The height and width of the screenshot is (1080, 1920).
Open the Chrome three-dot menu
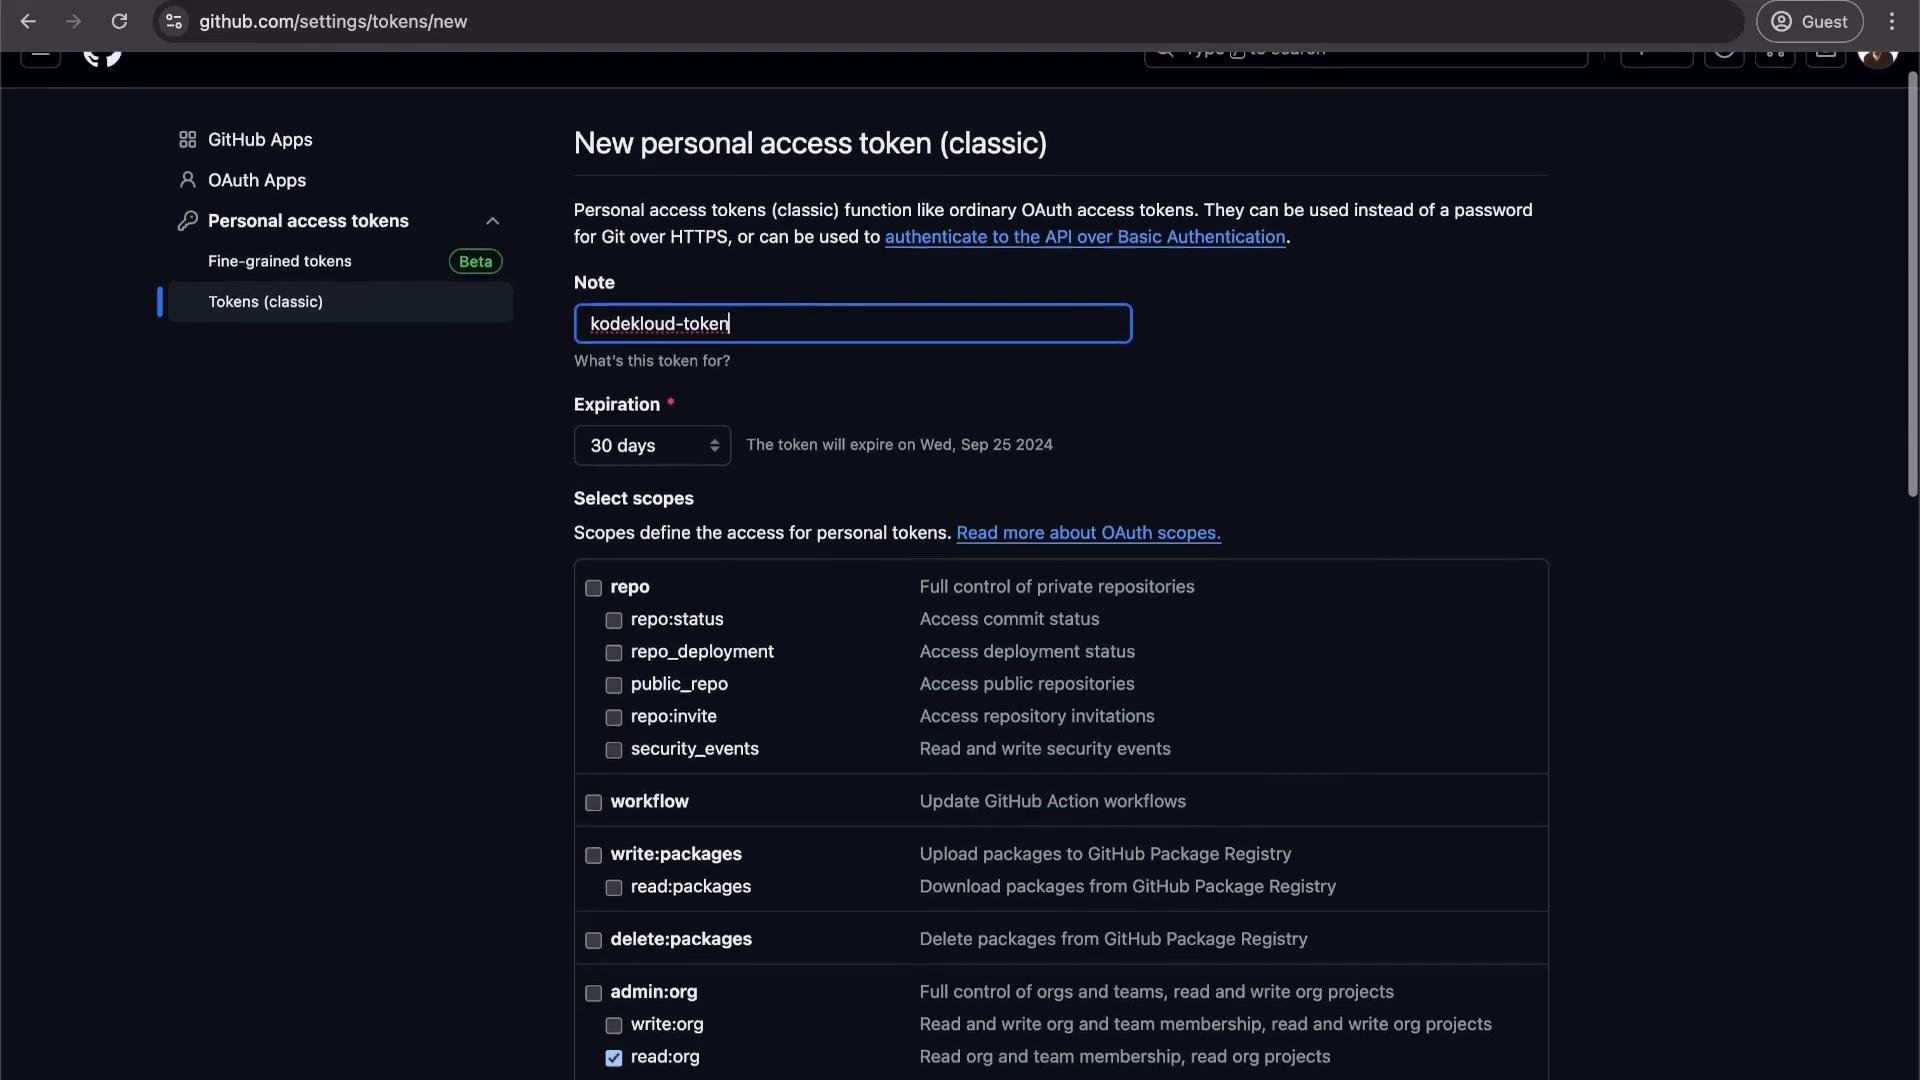tap(1892, 21)
